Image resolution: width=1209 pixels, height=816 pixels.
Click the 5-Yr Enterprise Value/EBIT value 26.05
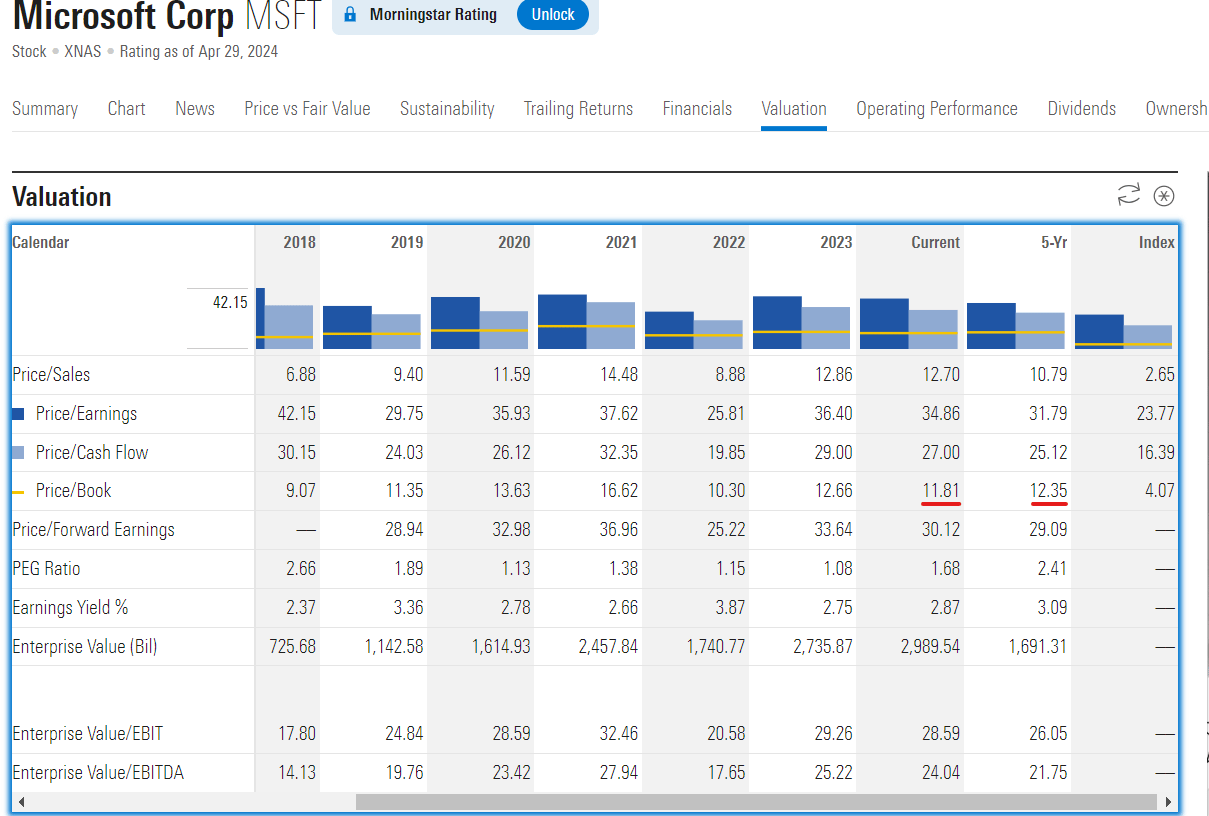tap(1048, 734)
